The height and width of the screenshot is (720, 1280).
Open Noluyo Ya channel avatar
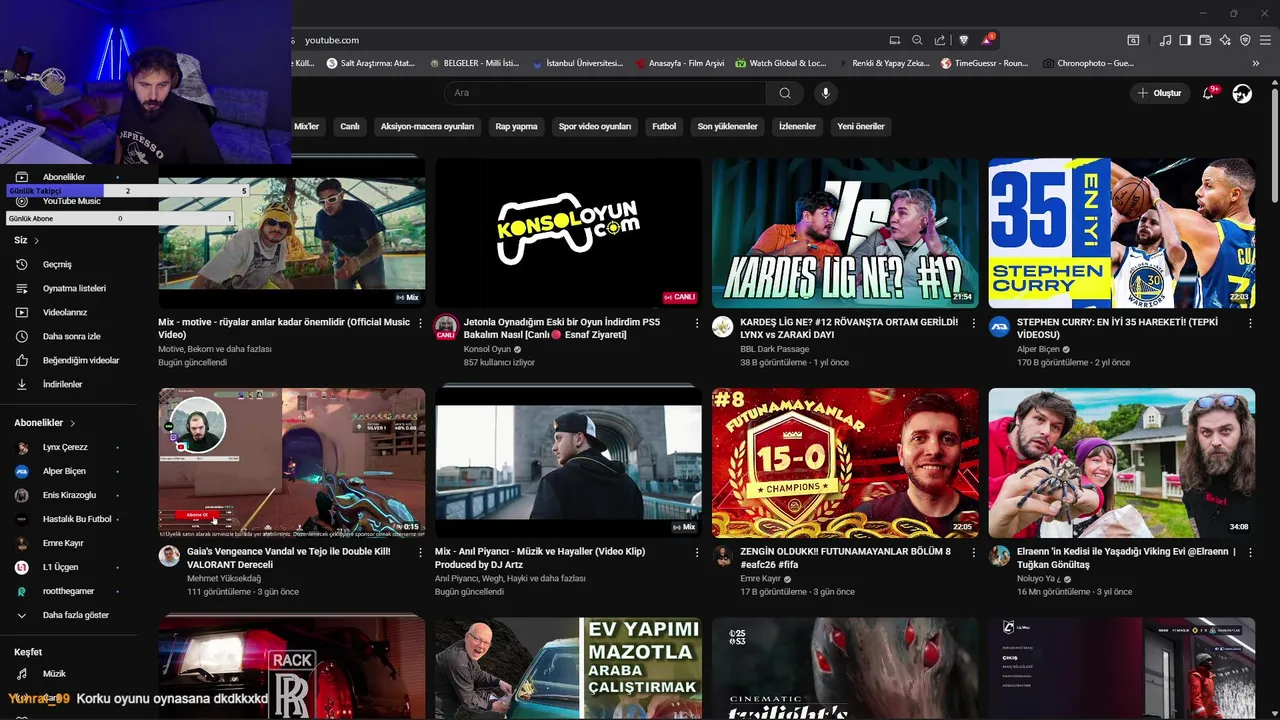(999, 556)
